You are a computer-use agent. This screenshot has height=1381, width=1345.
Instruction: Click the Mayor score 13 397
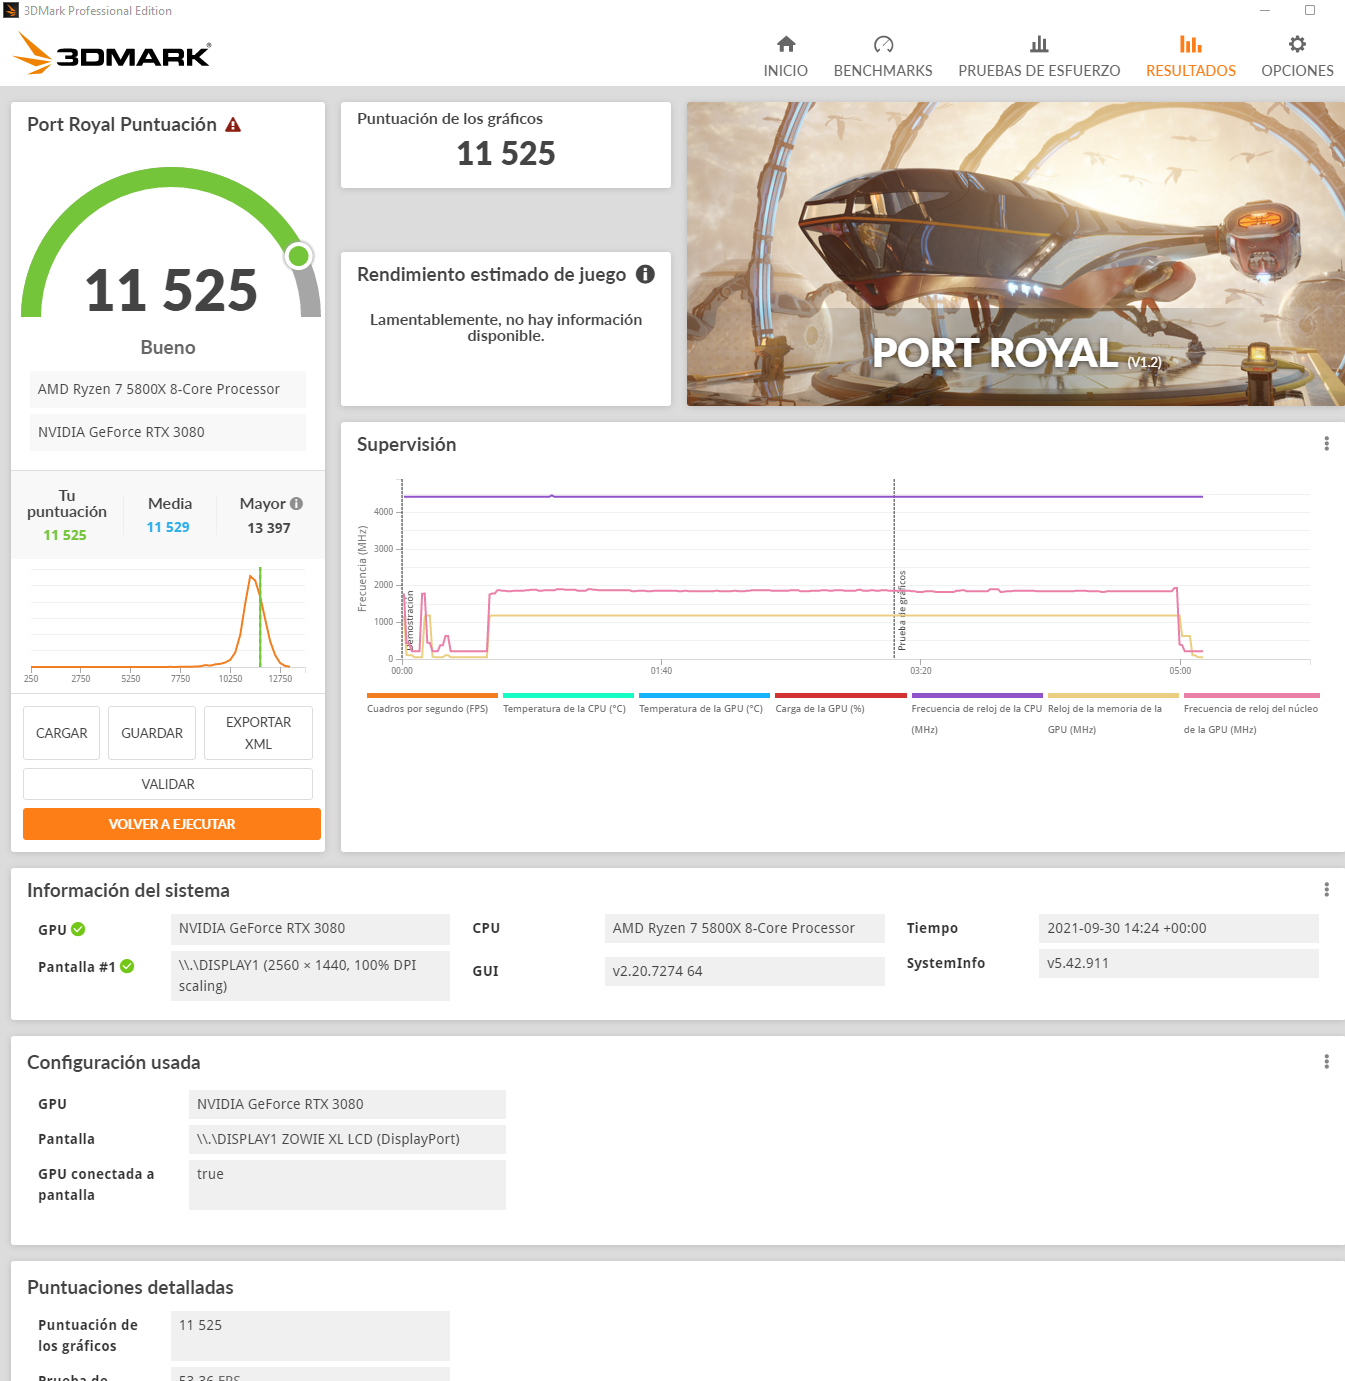(x=269, y=528)
